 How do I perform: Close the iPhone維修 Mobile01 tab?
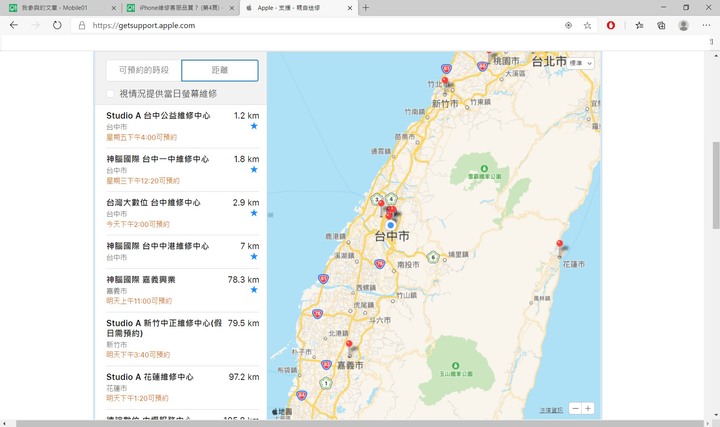pyautogui.click(x=232, y=8)
